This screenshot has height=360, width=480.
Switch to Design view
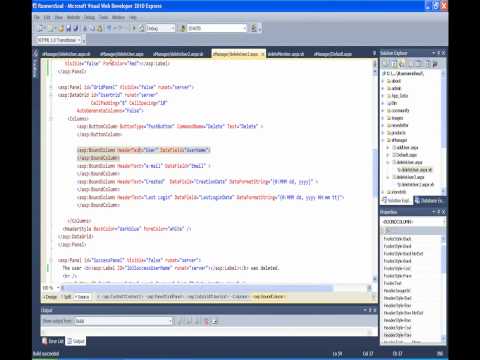pyautogui.click(x=50, y=297)
